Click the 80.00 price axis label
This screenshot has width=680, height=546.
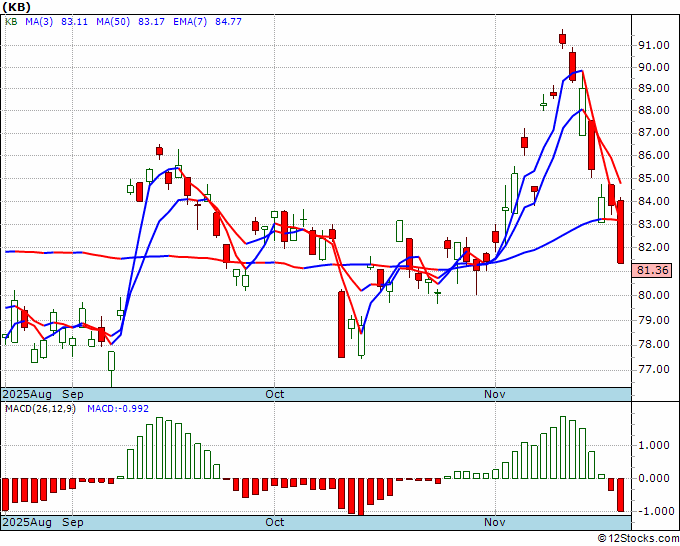pyautogui.click(x=653, y=296)
